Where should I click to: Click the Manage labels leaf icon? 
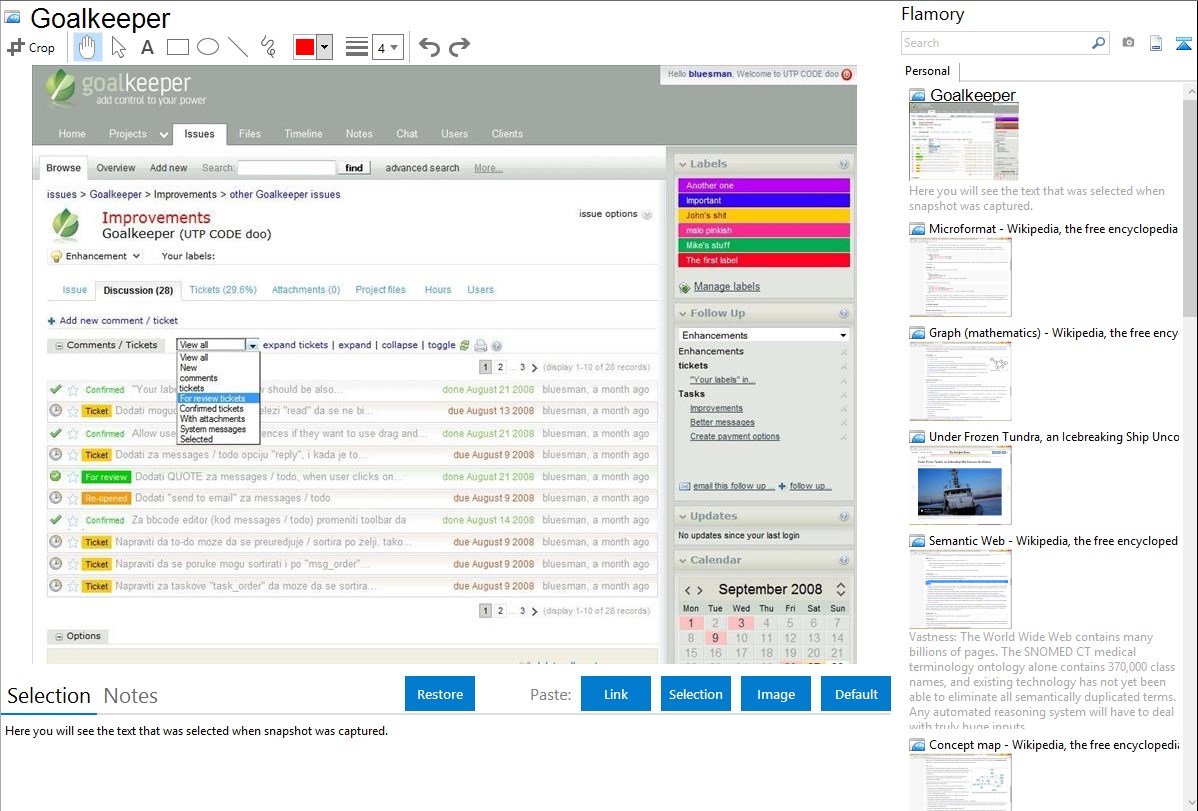(x=685, y=287)
